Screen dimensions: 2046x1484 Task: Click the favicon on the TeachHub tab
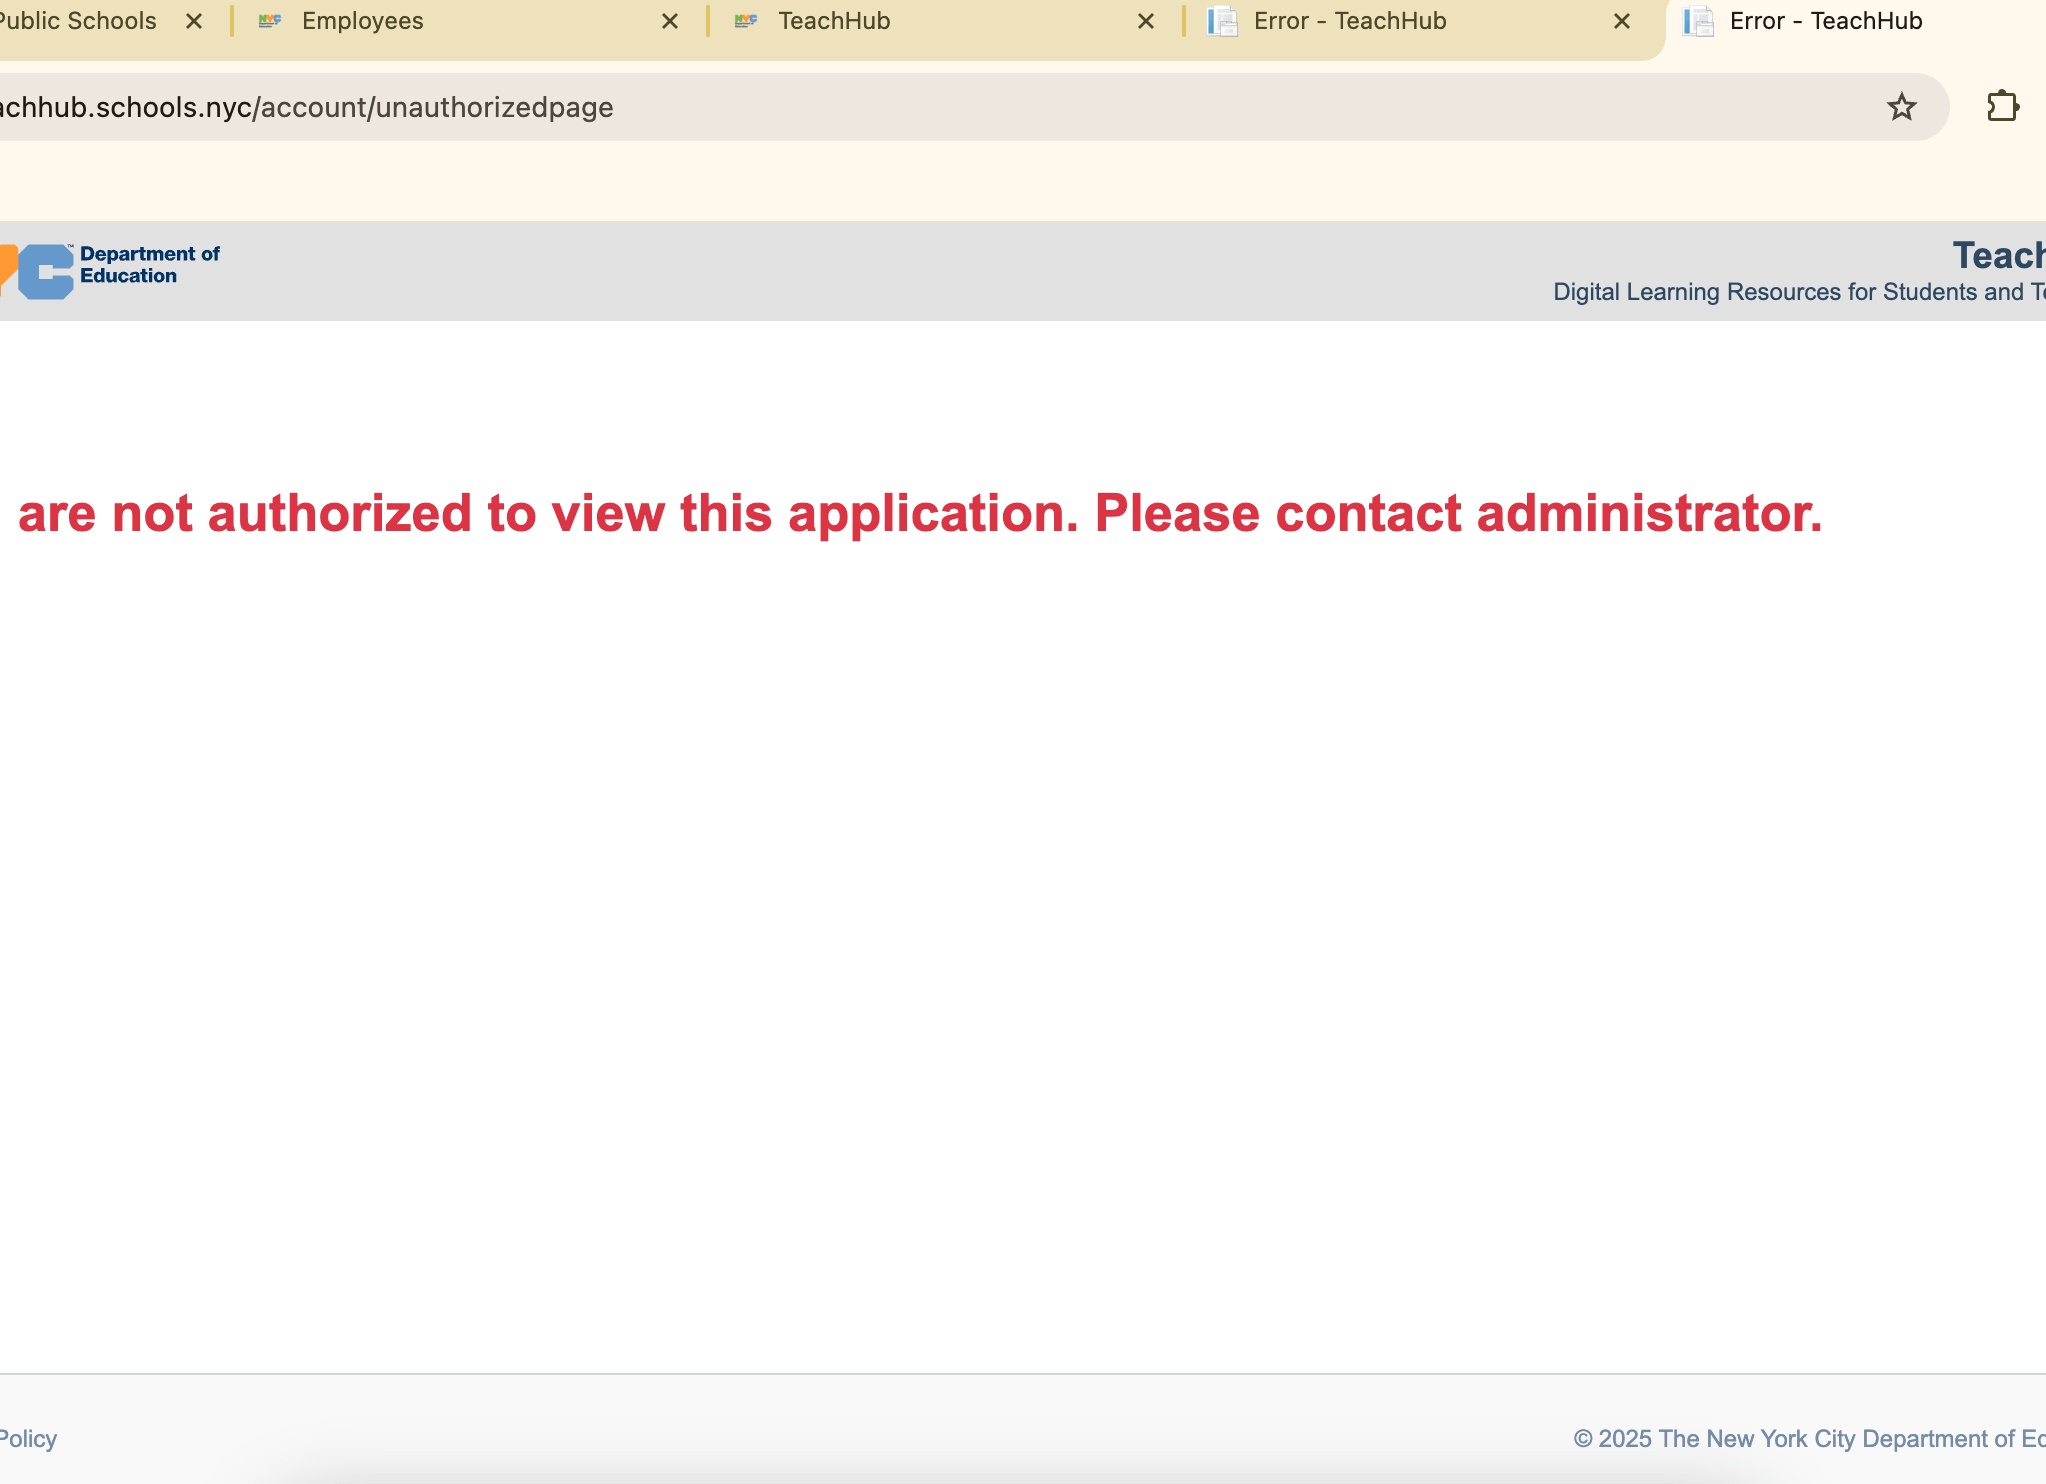click(x=746, y=21)
